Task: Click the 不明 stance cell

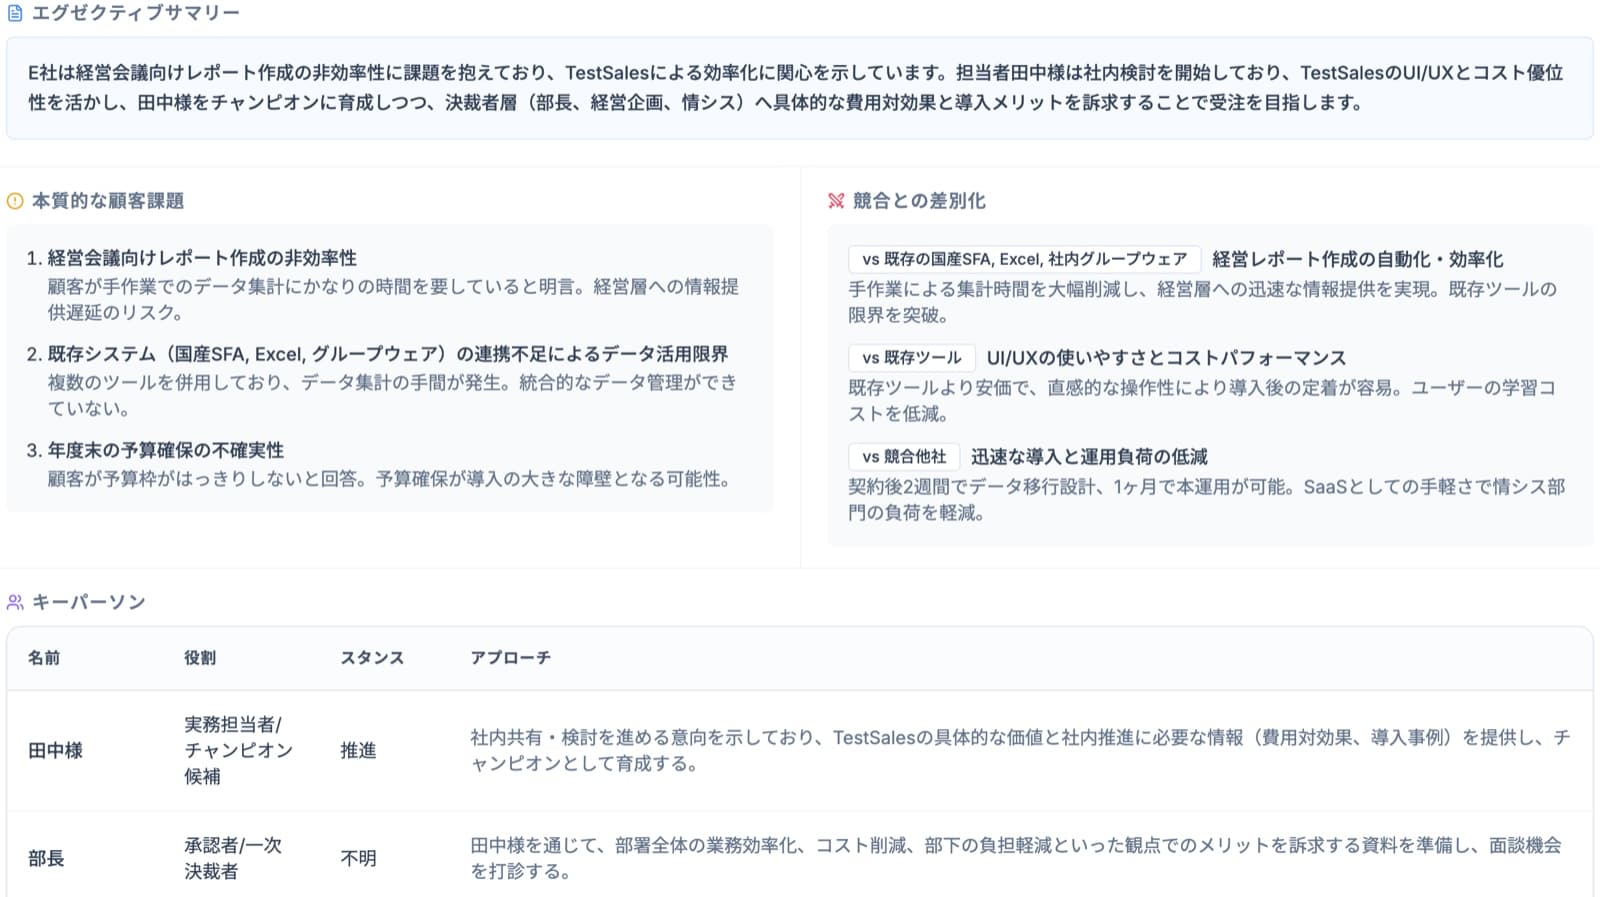Action: [x=358, y=859]
